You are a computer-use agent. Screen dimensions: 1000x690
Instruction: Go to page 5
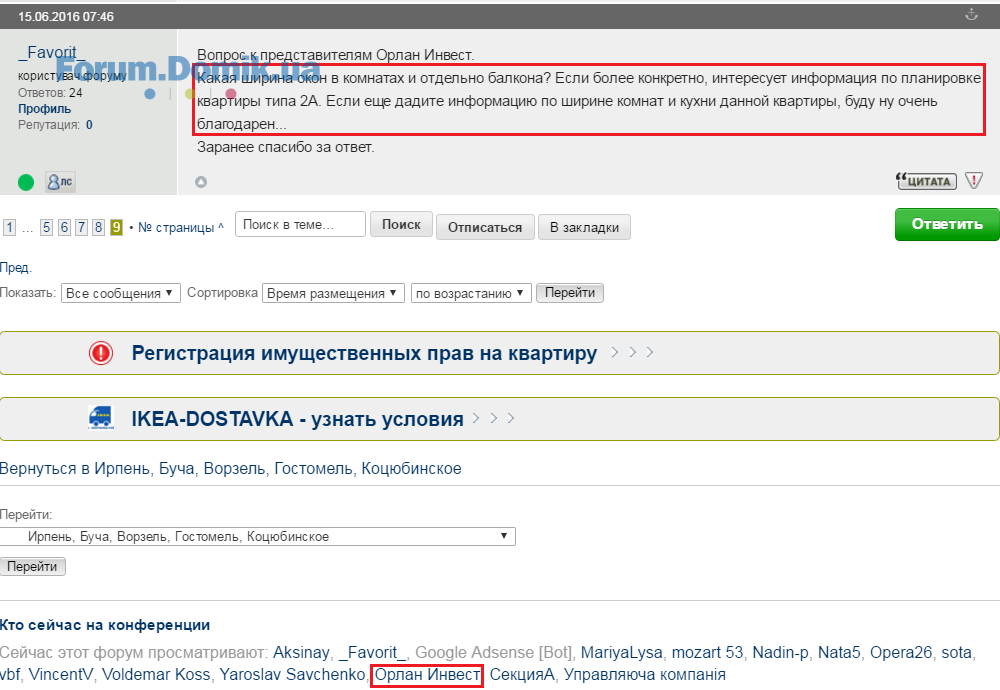tap(46, 228)
